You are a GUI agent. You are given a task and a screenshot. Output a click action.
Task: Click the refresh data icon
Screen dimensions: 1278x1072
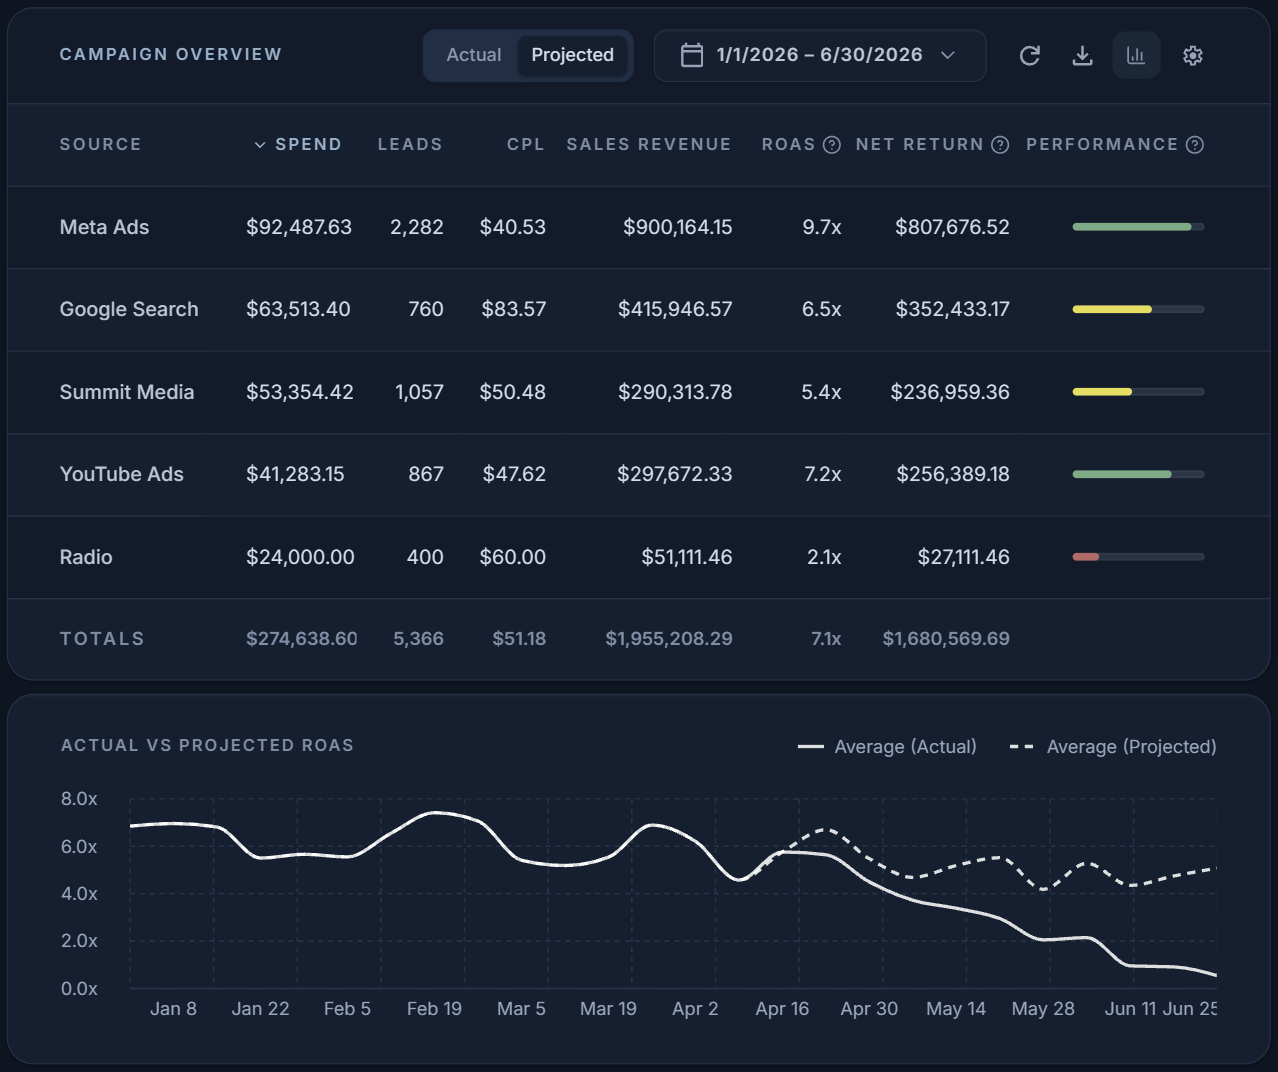click(1029, 55)
